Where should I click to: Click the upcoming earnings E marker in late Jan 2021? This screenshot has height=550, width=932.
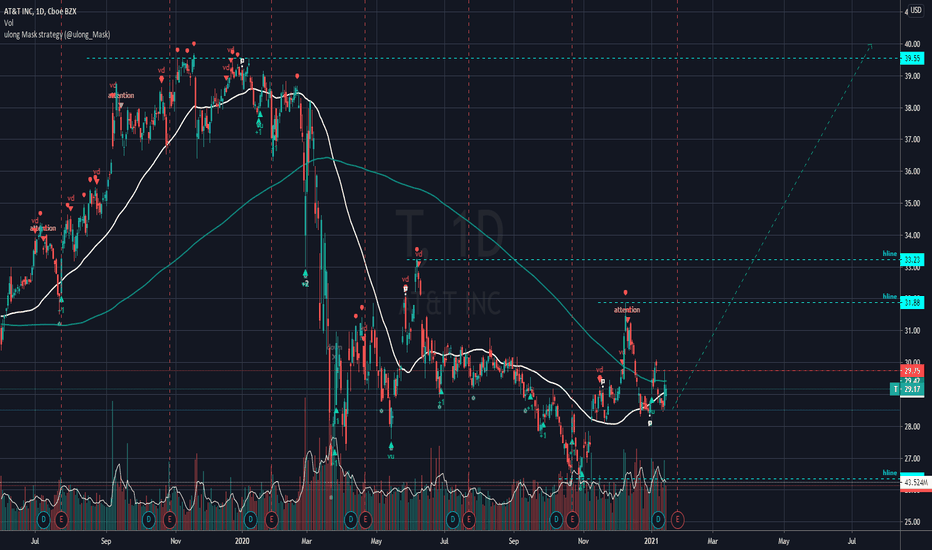[677, 520]
